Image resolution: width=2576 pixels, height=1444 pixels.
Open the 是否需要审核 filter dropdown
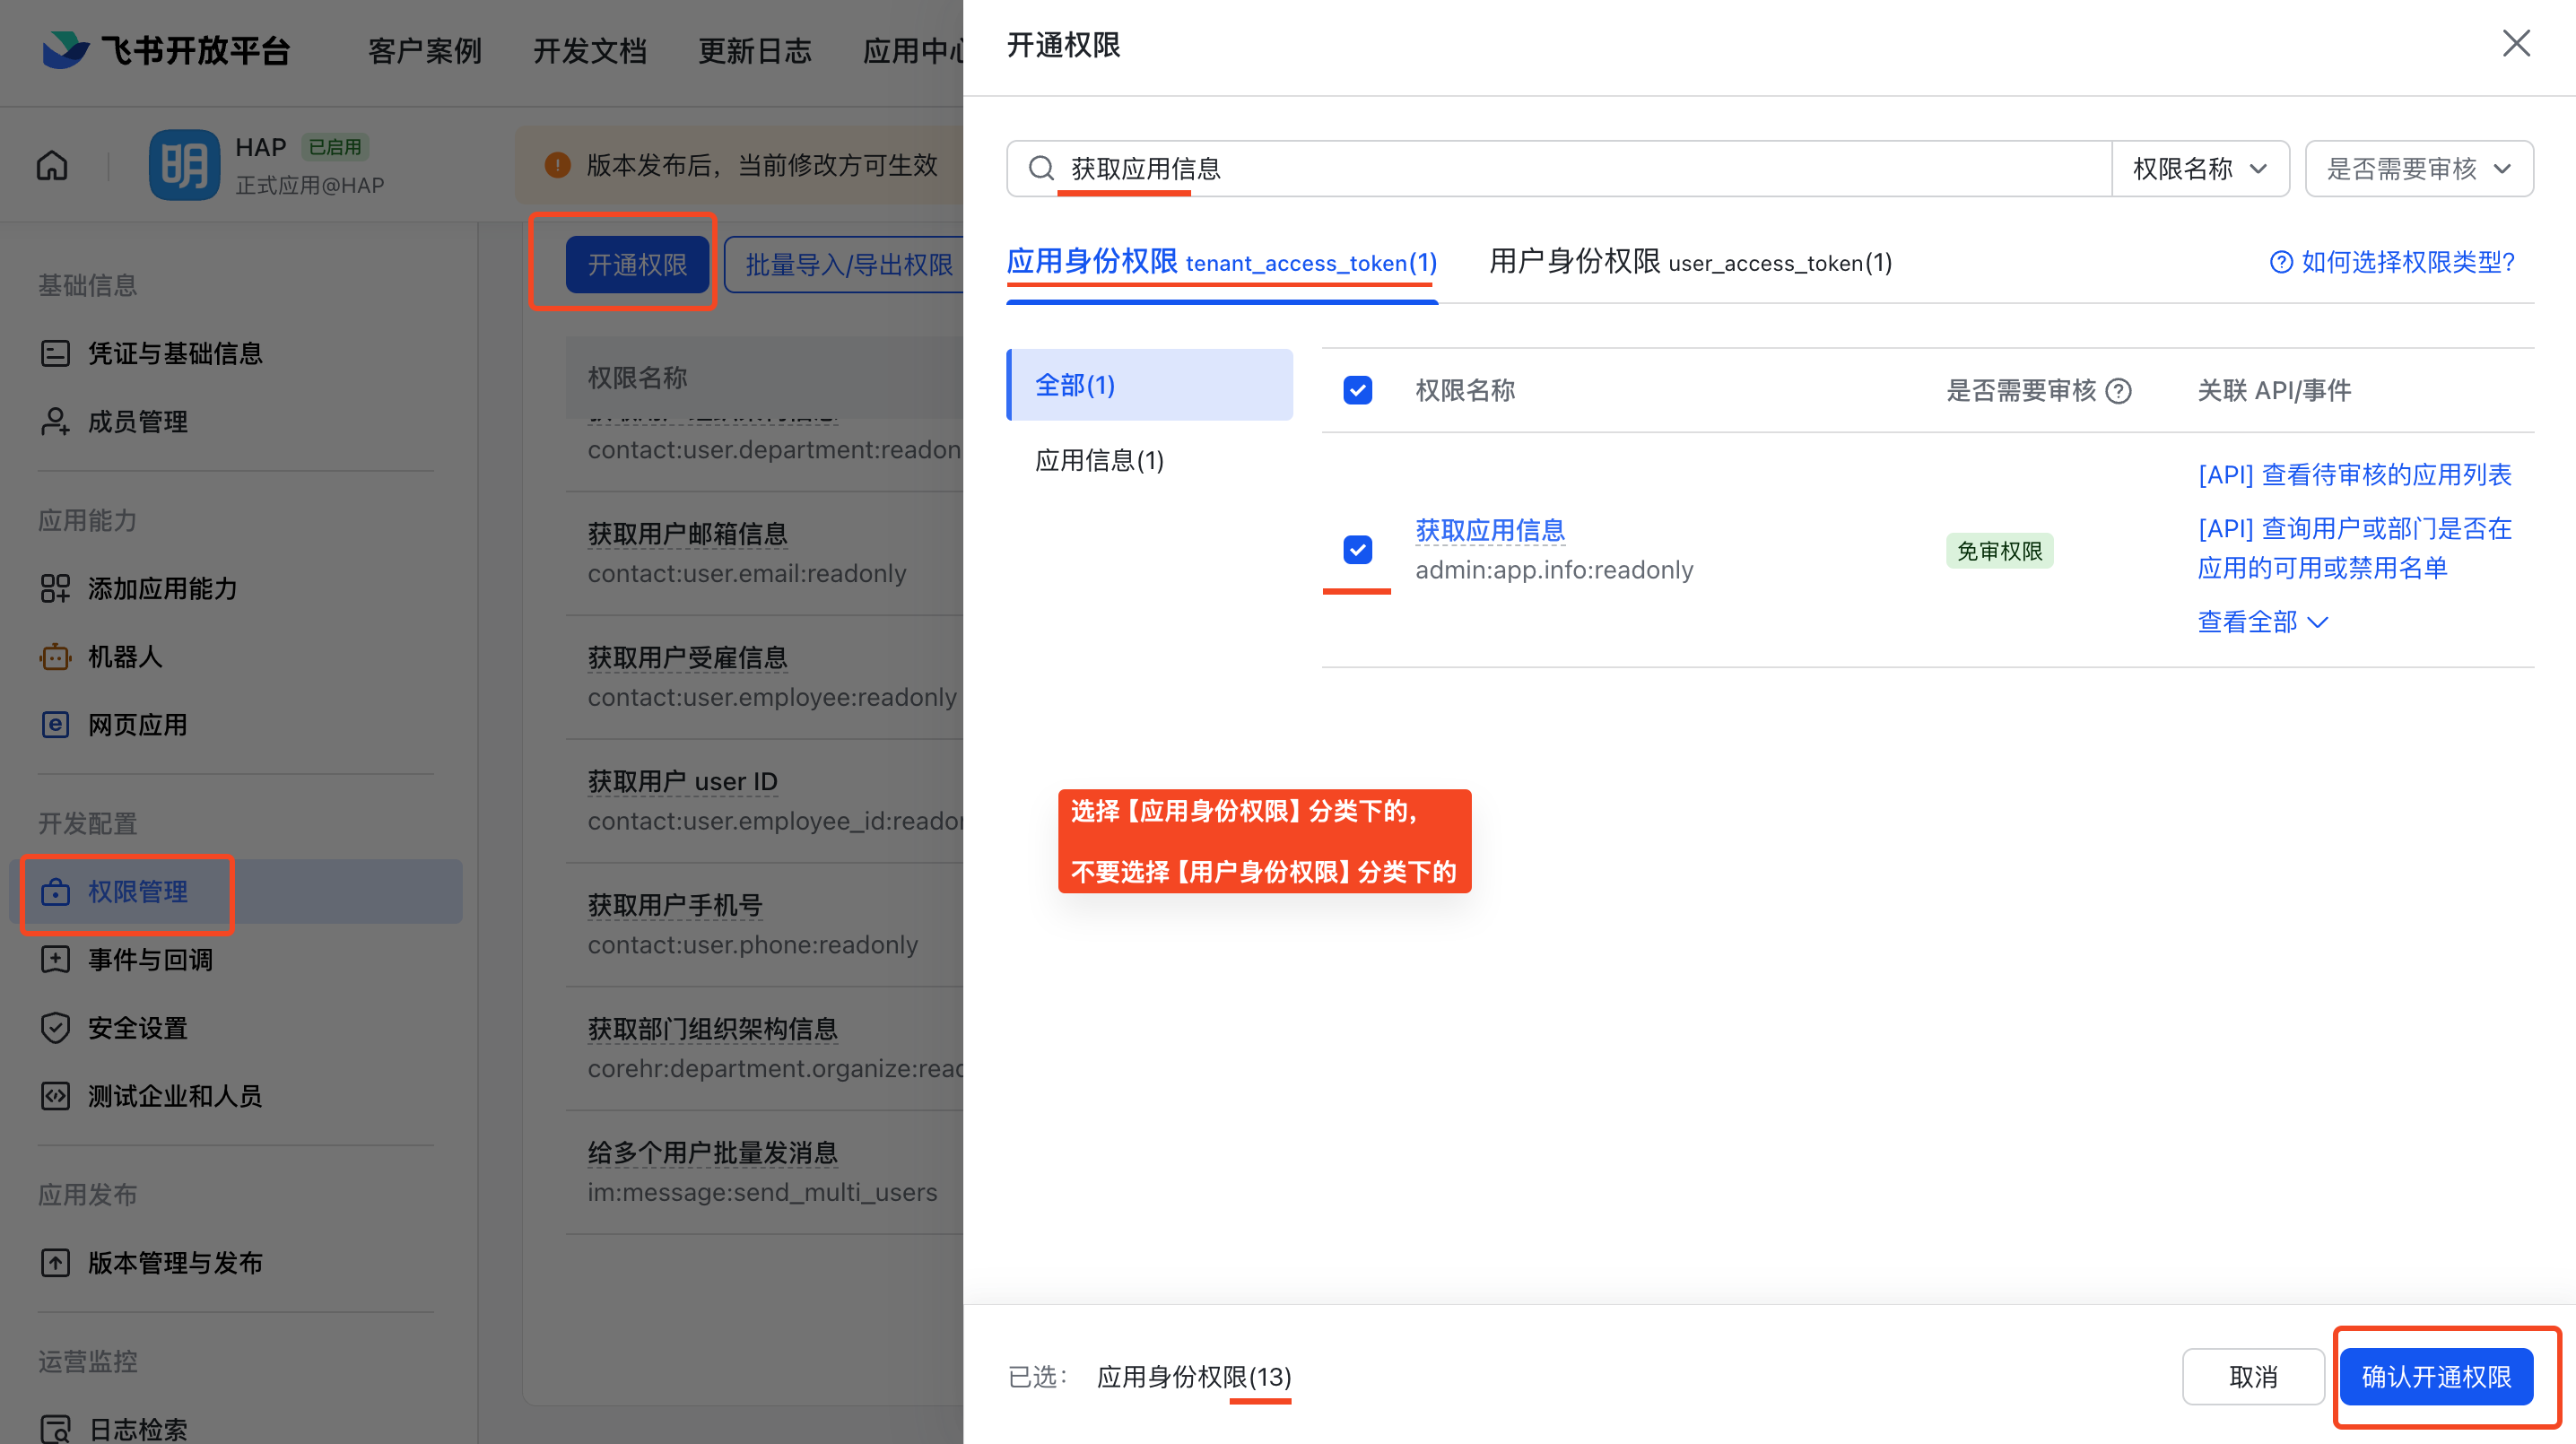point(2418,168)
